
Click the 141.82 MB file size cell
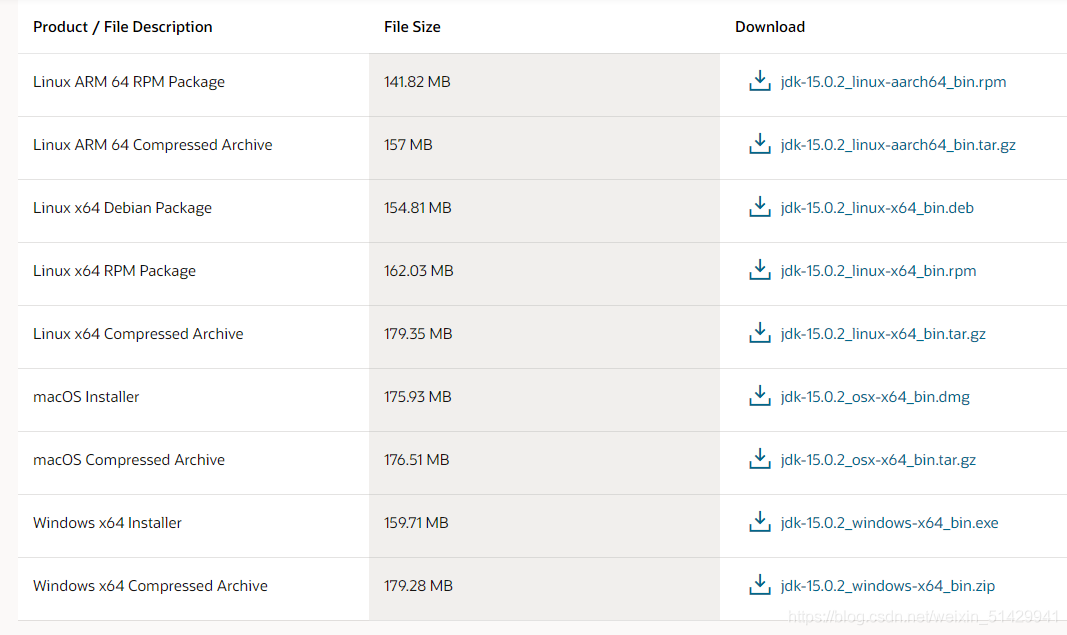click(544, 85)
